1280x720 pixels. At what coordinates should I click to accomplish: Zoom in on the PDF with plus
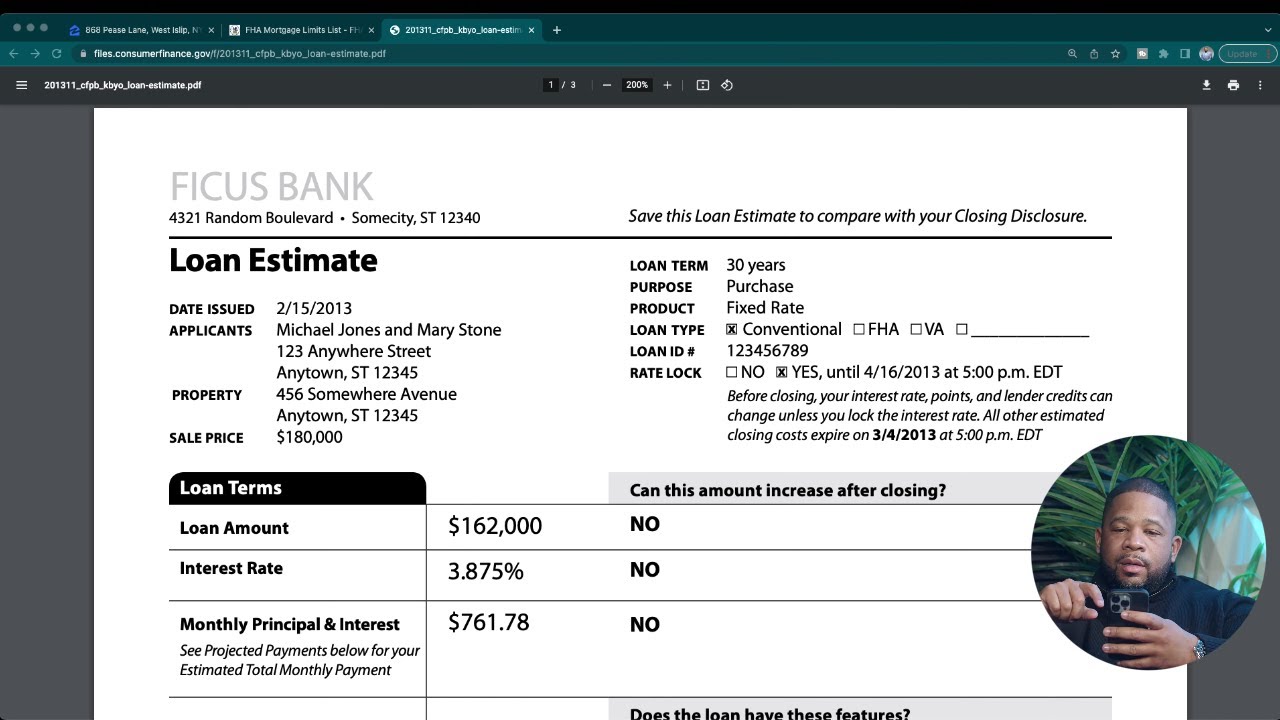pos(667,85)
